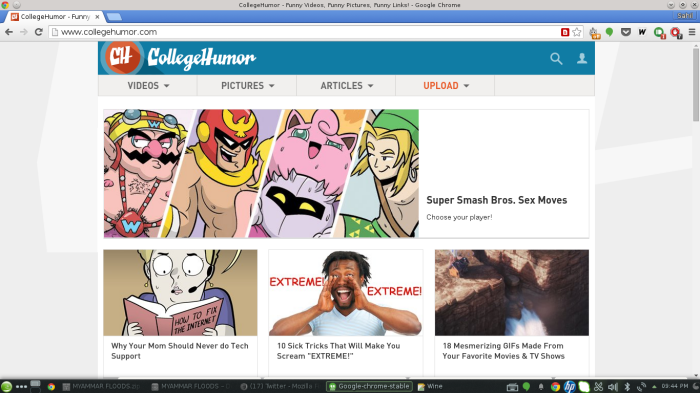
Task: Click the Super Smash Bros featured banner image
Action: pos(261,173)
